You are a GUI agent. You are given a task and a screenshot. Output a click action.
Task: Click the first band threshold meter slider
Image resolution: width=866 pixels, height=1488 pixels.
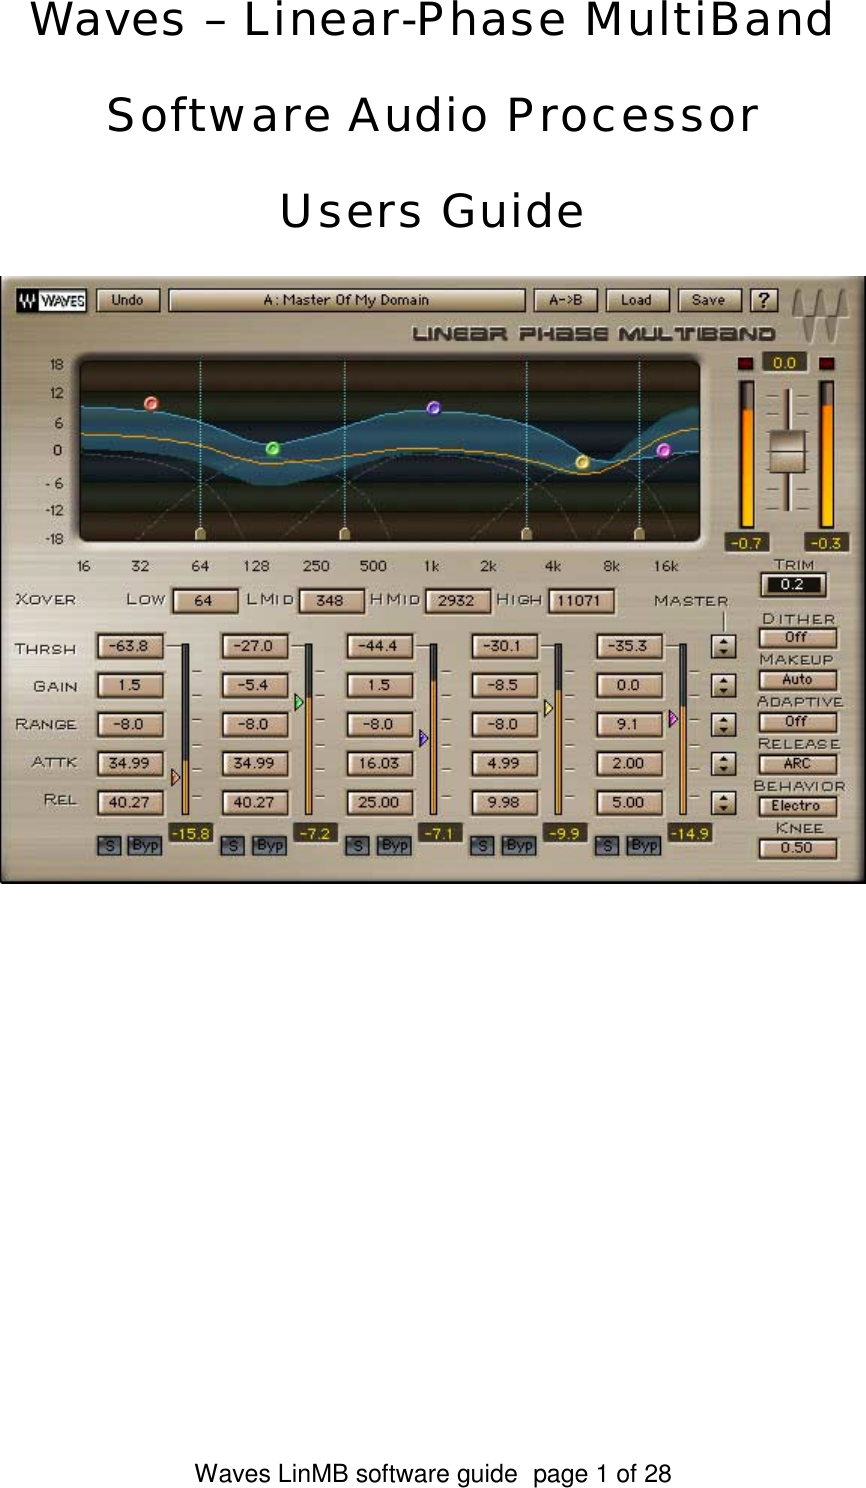185,730
